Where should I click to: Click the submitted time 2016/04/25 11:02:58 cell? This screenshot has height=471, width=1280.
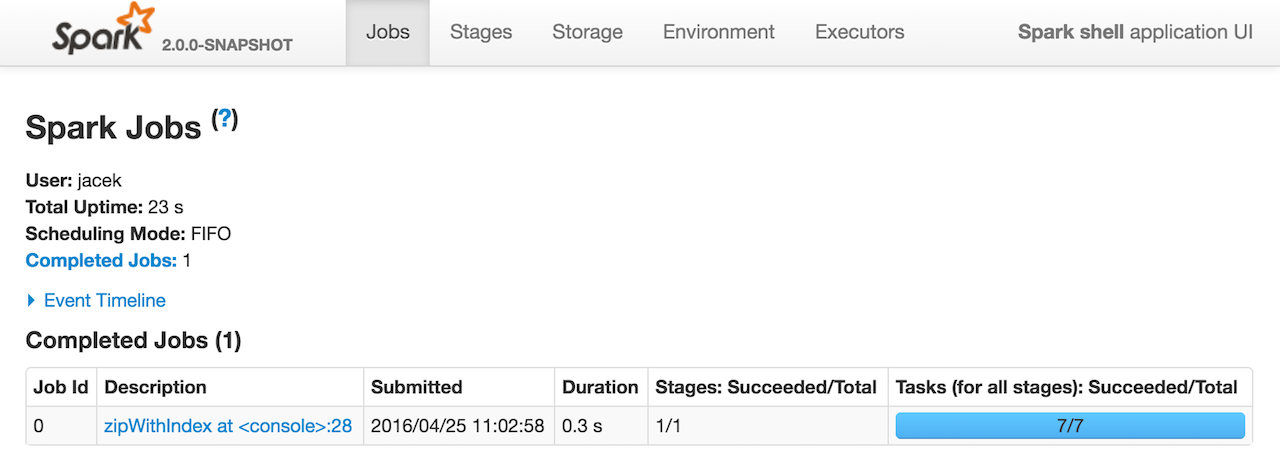click(457, 426)
